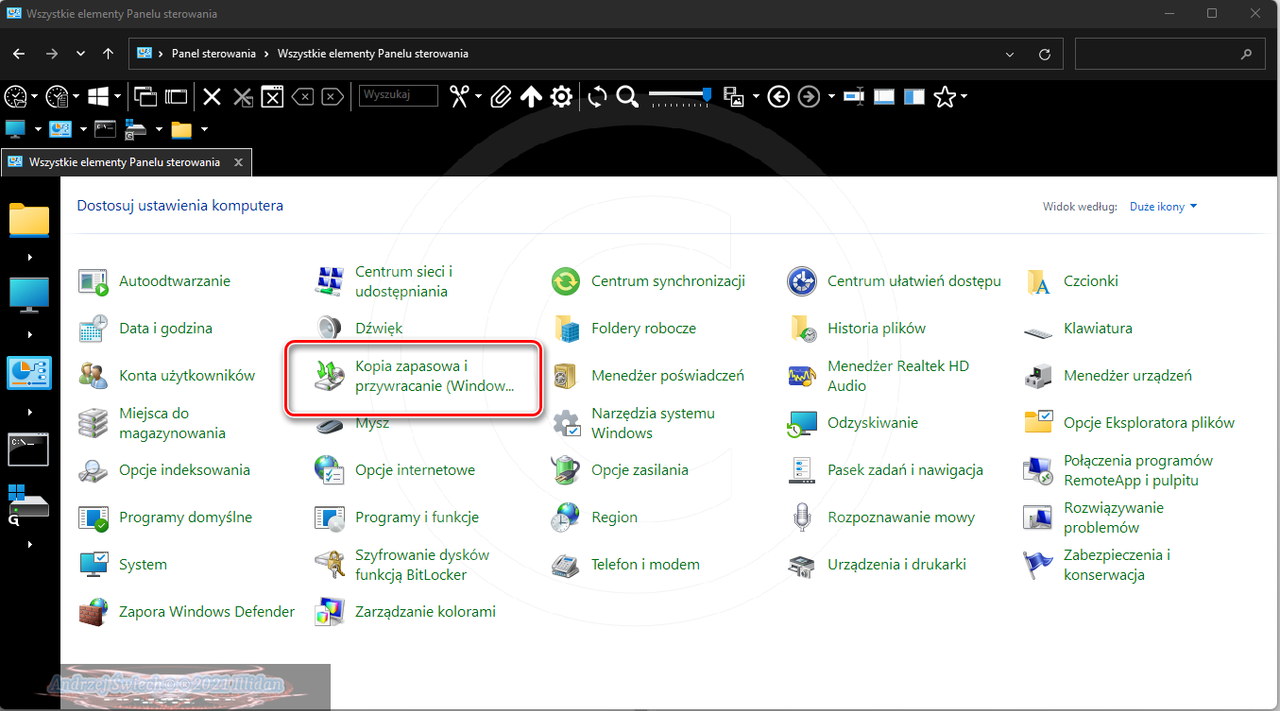The image size is (1280, 711).
Task: Click the scissors cut toolbar icon
Action: tap(460, 96)
